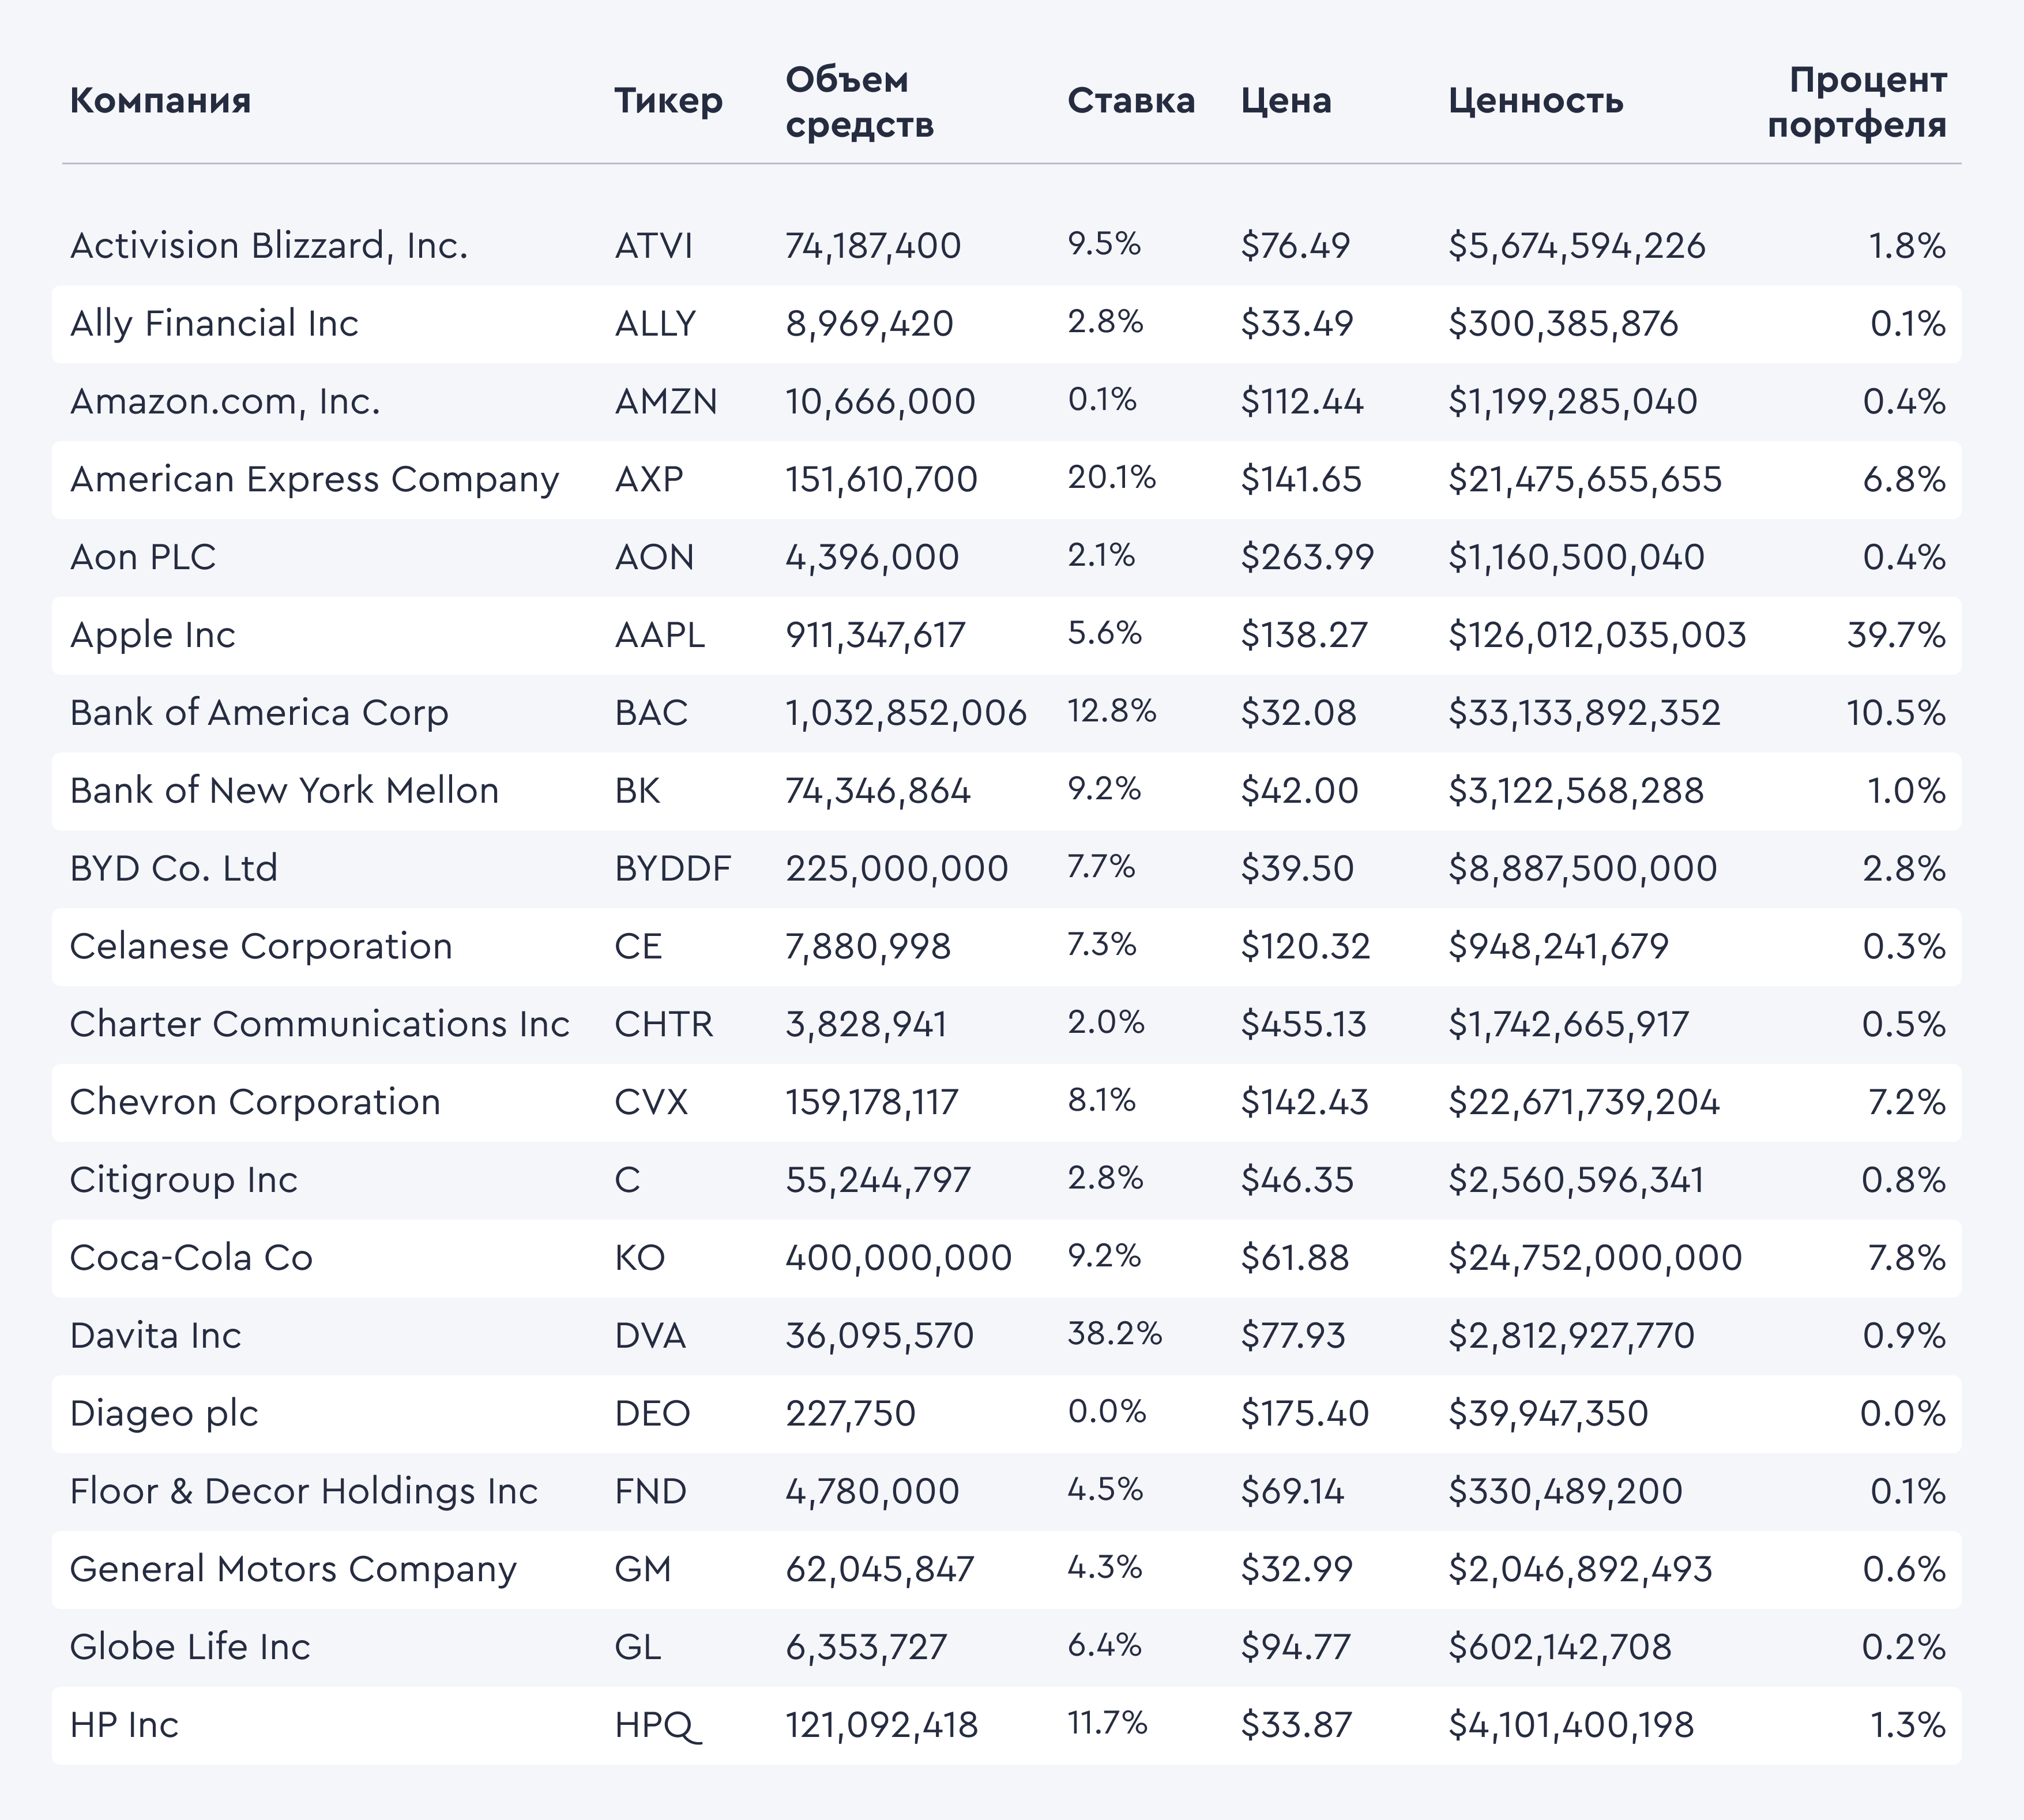Screen dimensions: 2024x1820
Task: Click the price $42.00
Action: pos(1299,791)
